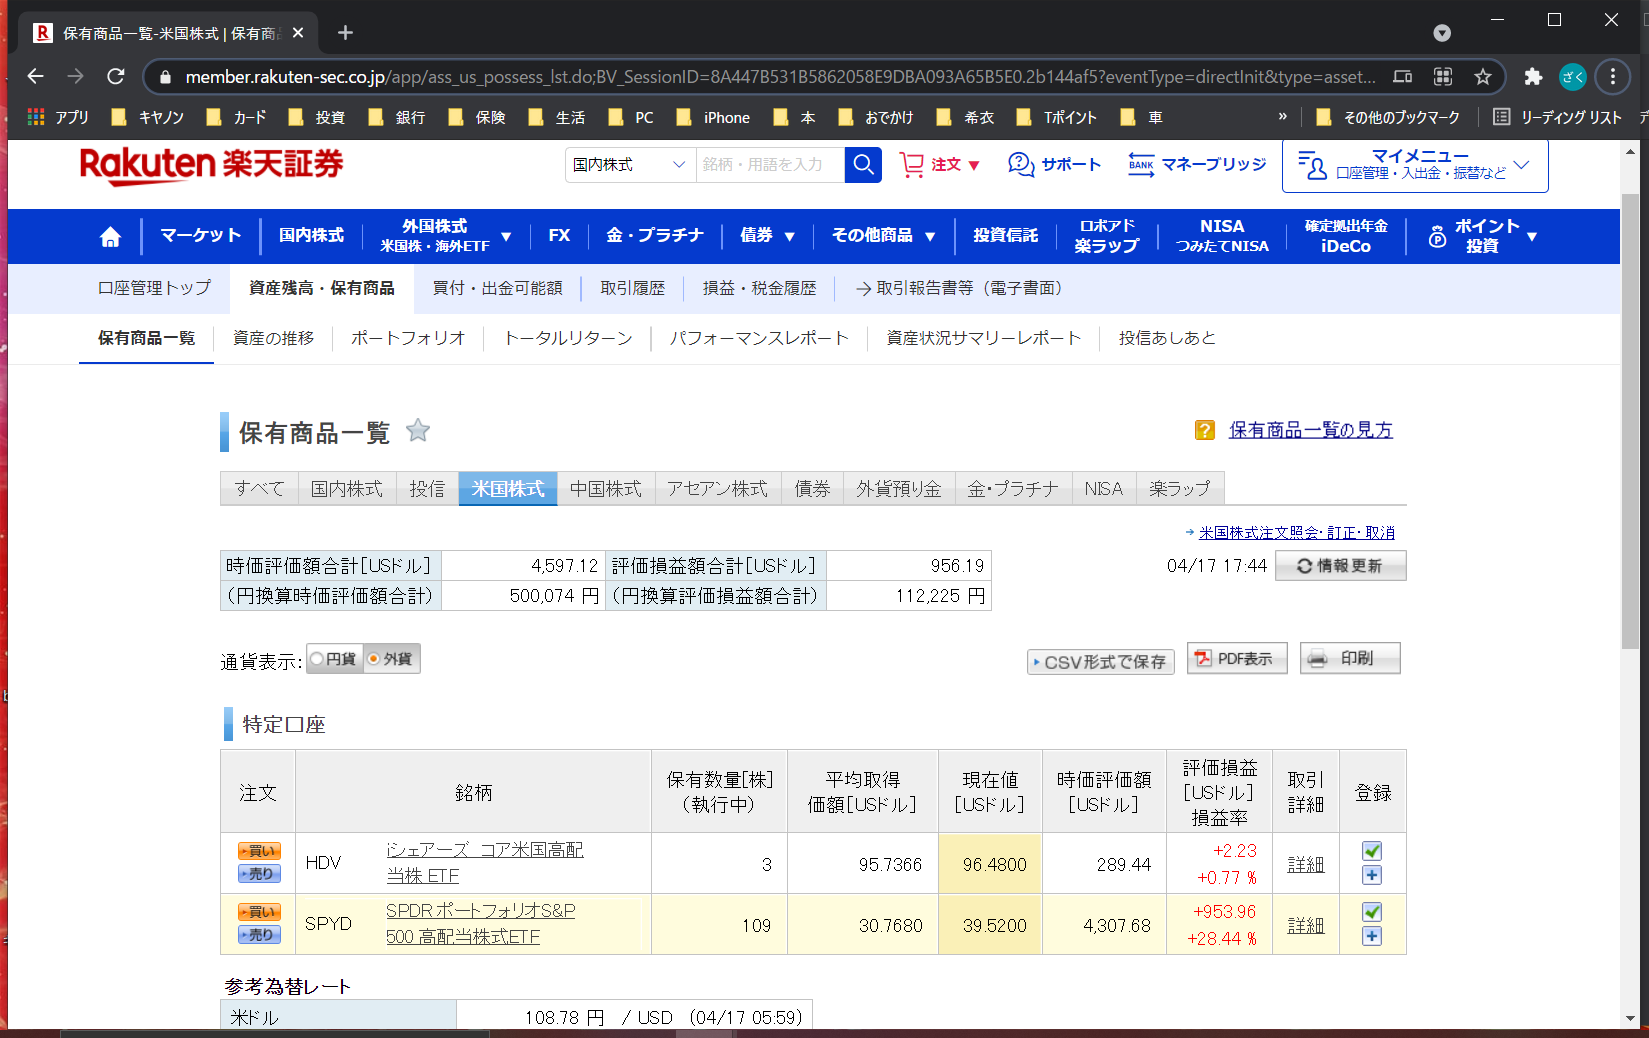Select the 円貨 currency radio button
Image resolution: width=1649 pixels, height=1038 pixels.
pyautogui.click(x=317, y=659)
